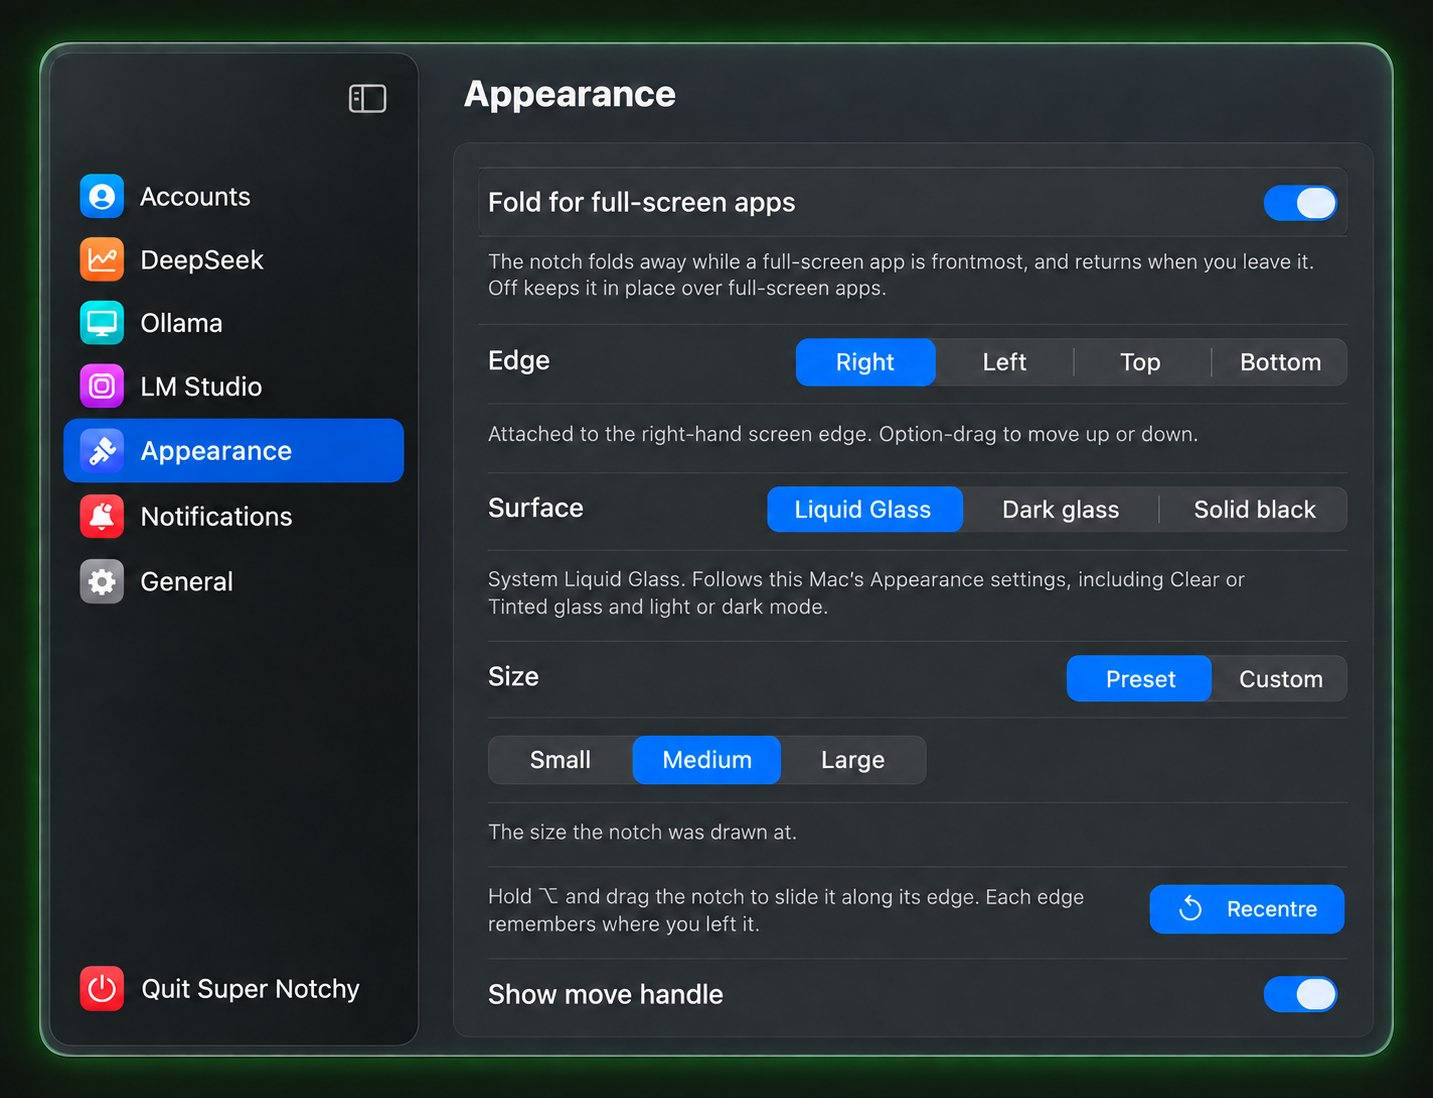Screen dimensions: 1433x1098
Task: Turn off Fold for full-screen apps
Action: (x=1300, y=203)
